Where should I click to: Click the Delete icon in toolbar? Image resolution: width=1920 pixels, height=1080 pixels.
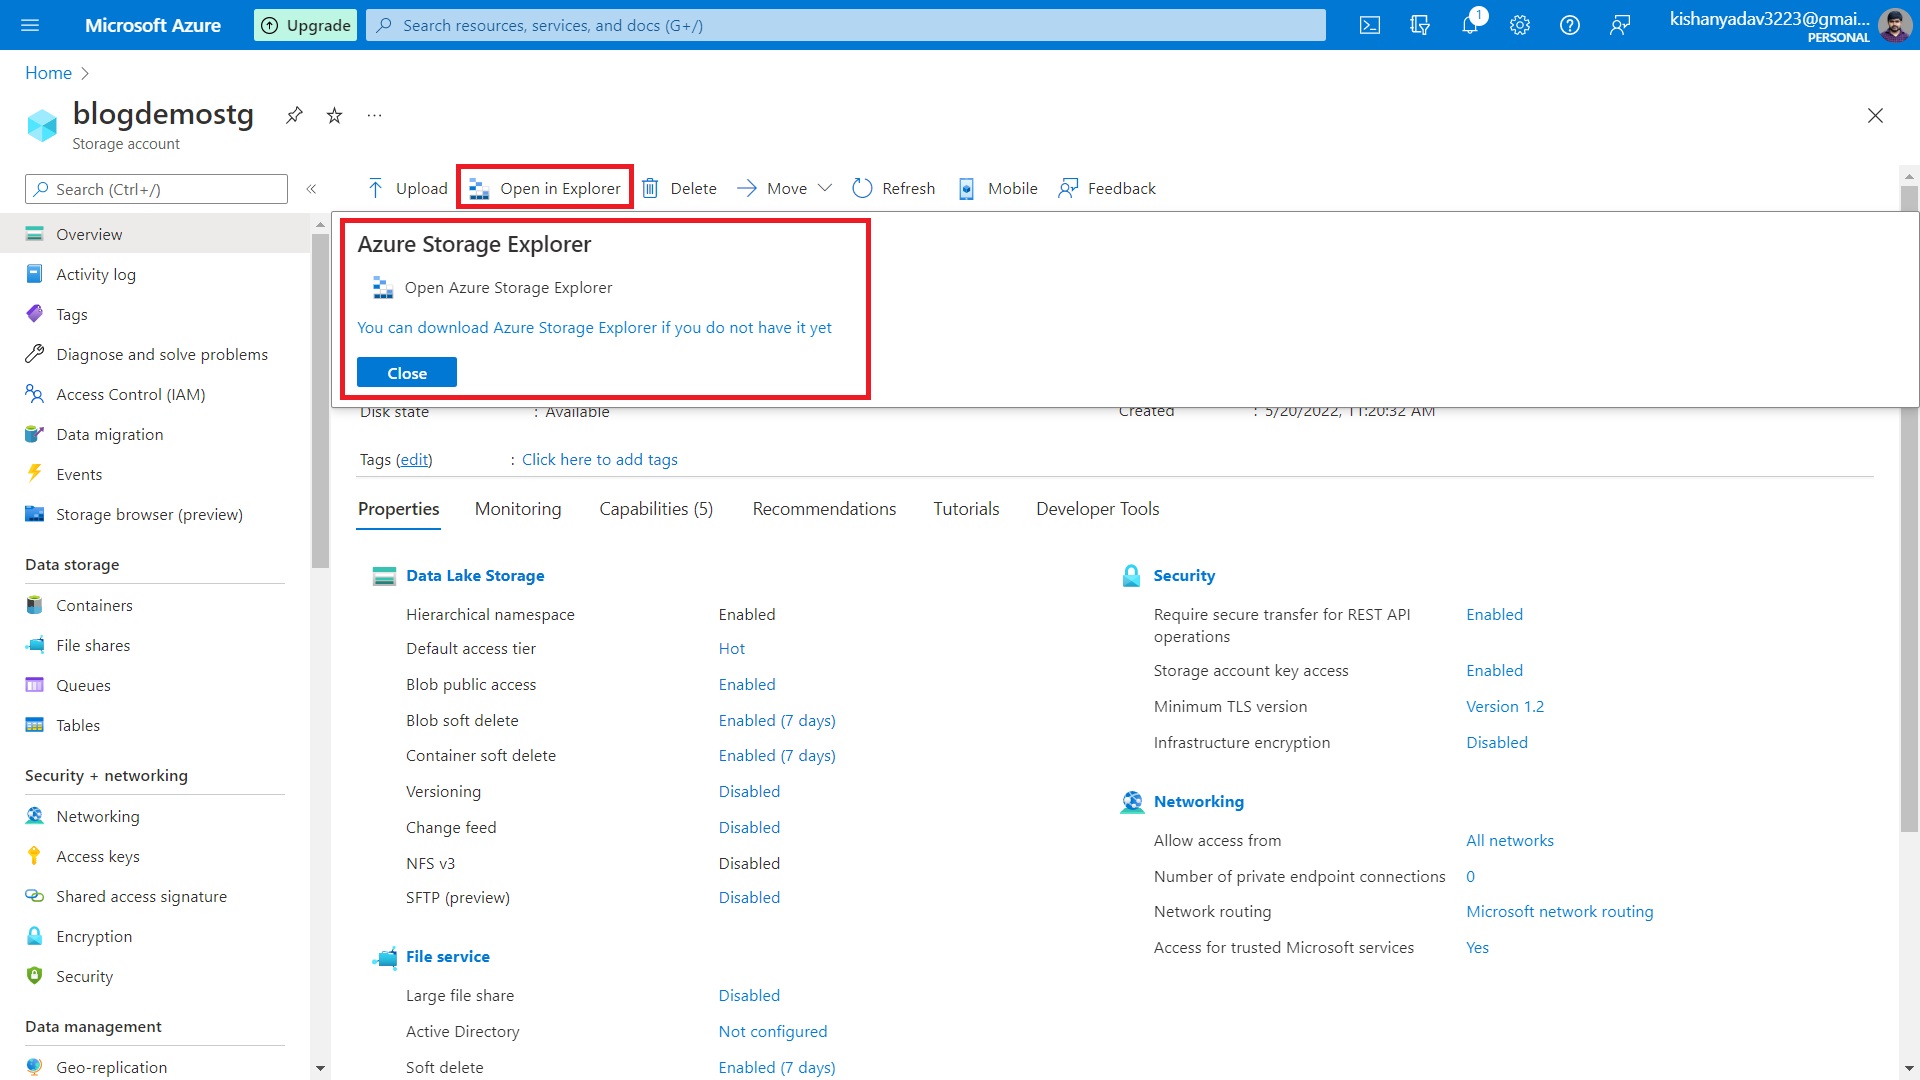653,187
